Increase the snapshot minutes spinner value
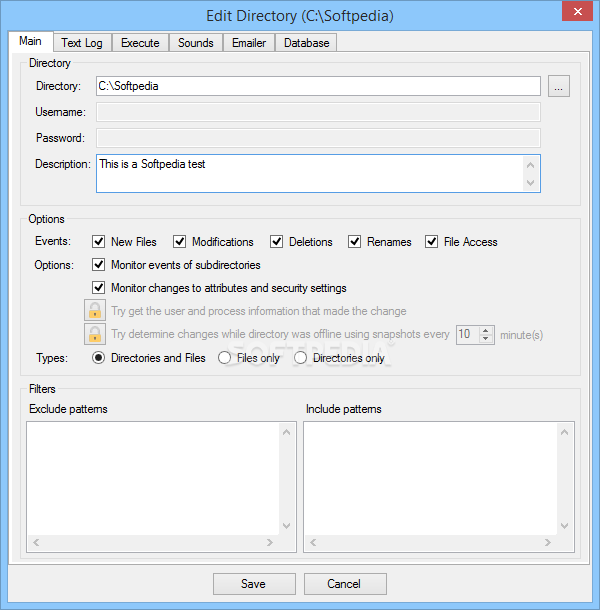Viewport: 600px width, 610px height. (485, 331)
